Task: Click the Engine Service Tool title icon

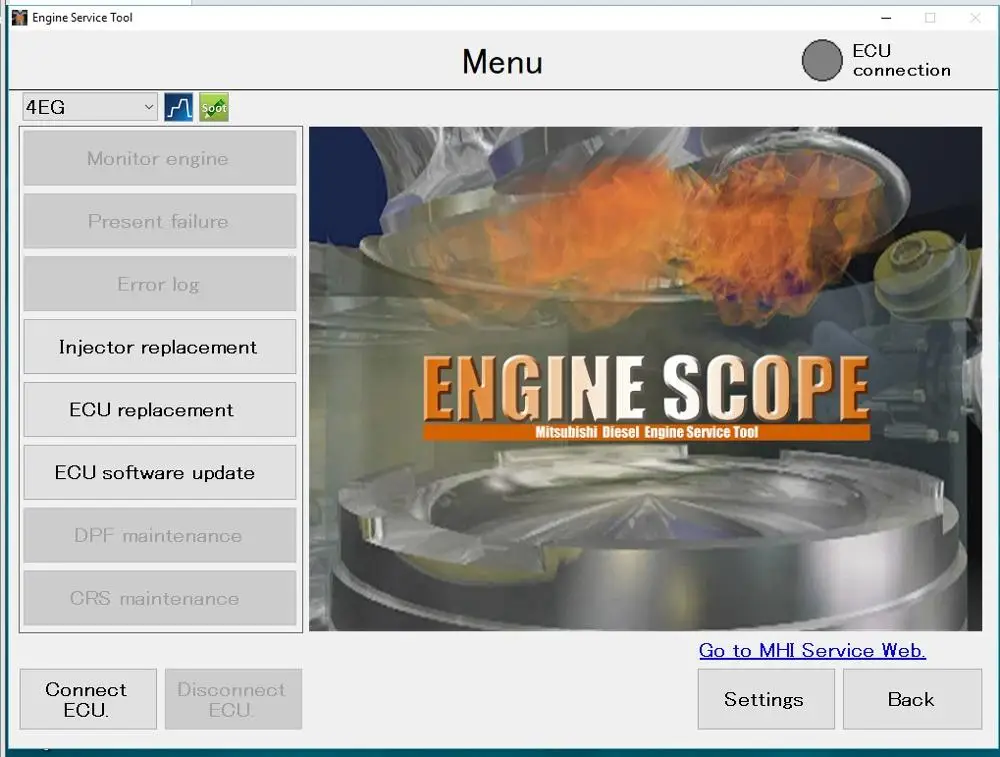Action: [x=20, y=18]
